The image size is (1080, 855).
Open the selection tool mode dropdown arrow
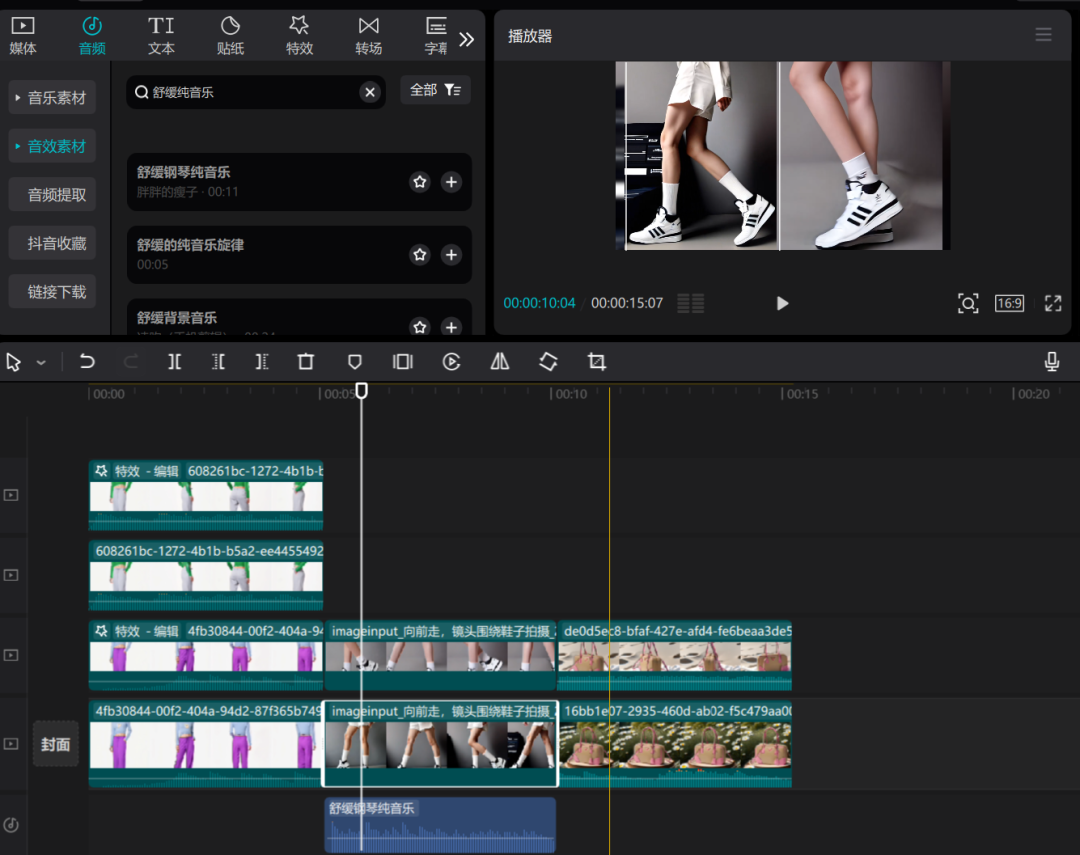[x=41, y=363]
